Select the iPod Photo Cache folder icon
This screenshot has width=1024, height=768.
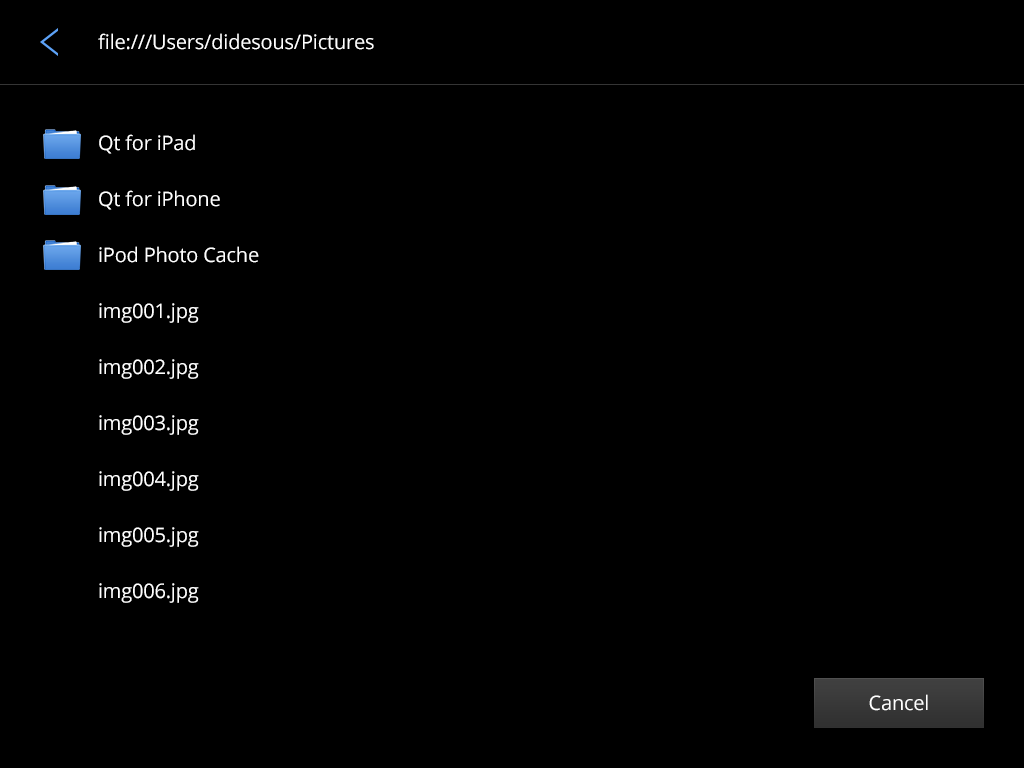[x=62, y=256]
